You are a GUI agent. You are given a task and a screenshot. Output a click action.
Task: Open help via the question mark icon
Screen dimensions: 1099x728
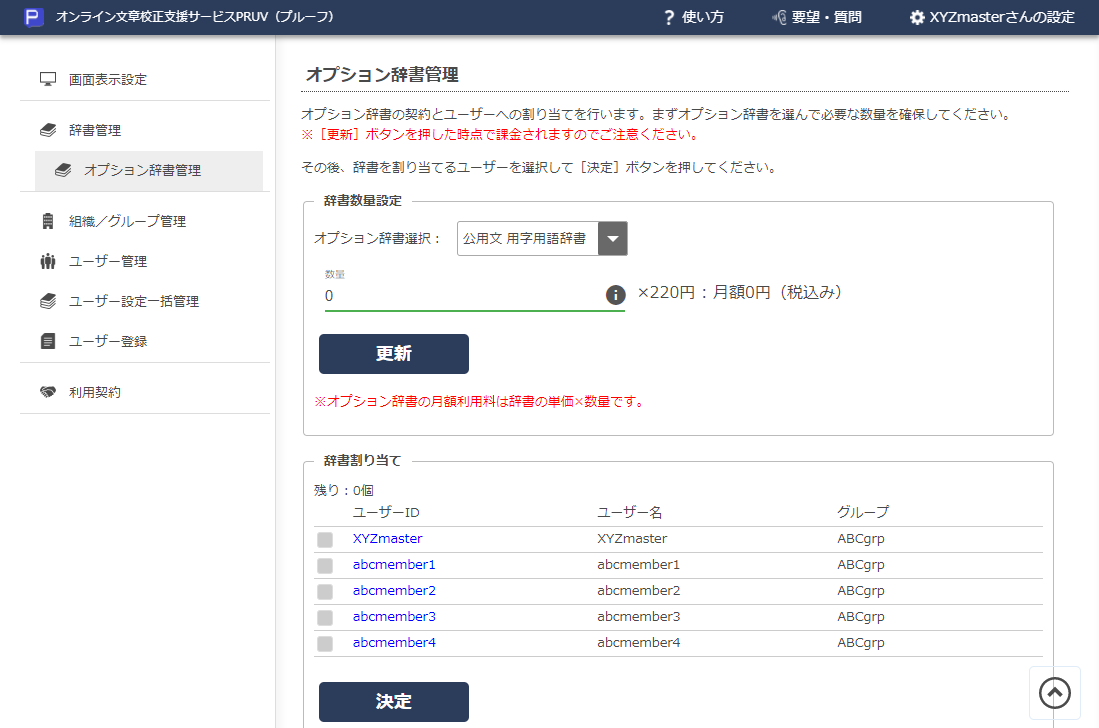(668, 17)
